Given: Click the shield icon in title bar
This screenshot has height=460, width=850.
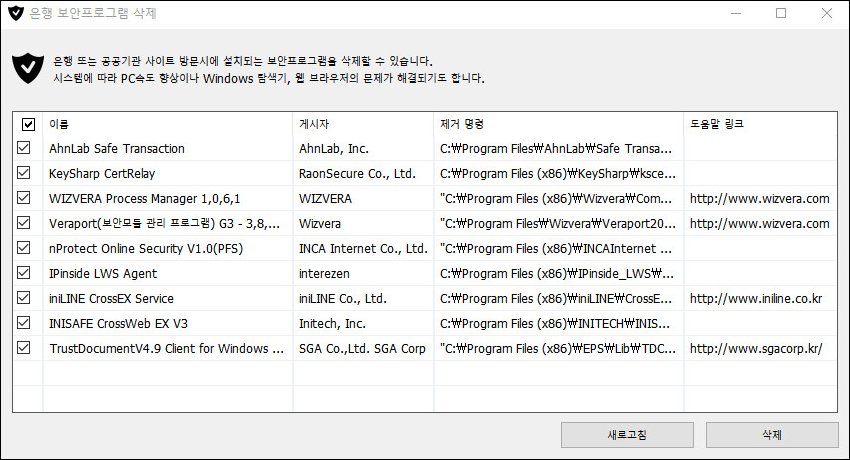Looking at the screenshot, I should (16, 13).
